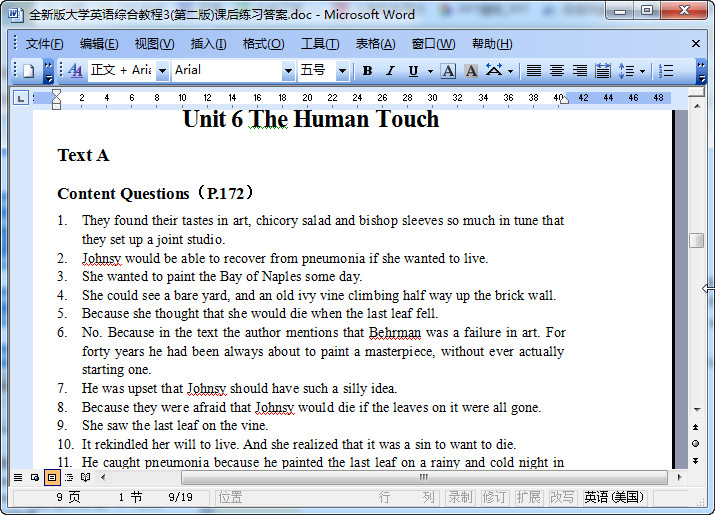Open character scaling dropdown arrow
Screen dimensions: 715x515
510,71
